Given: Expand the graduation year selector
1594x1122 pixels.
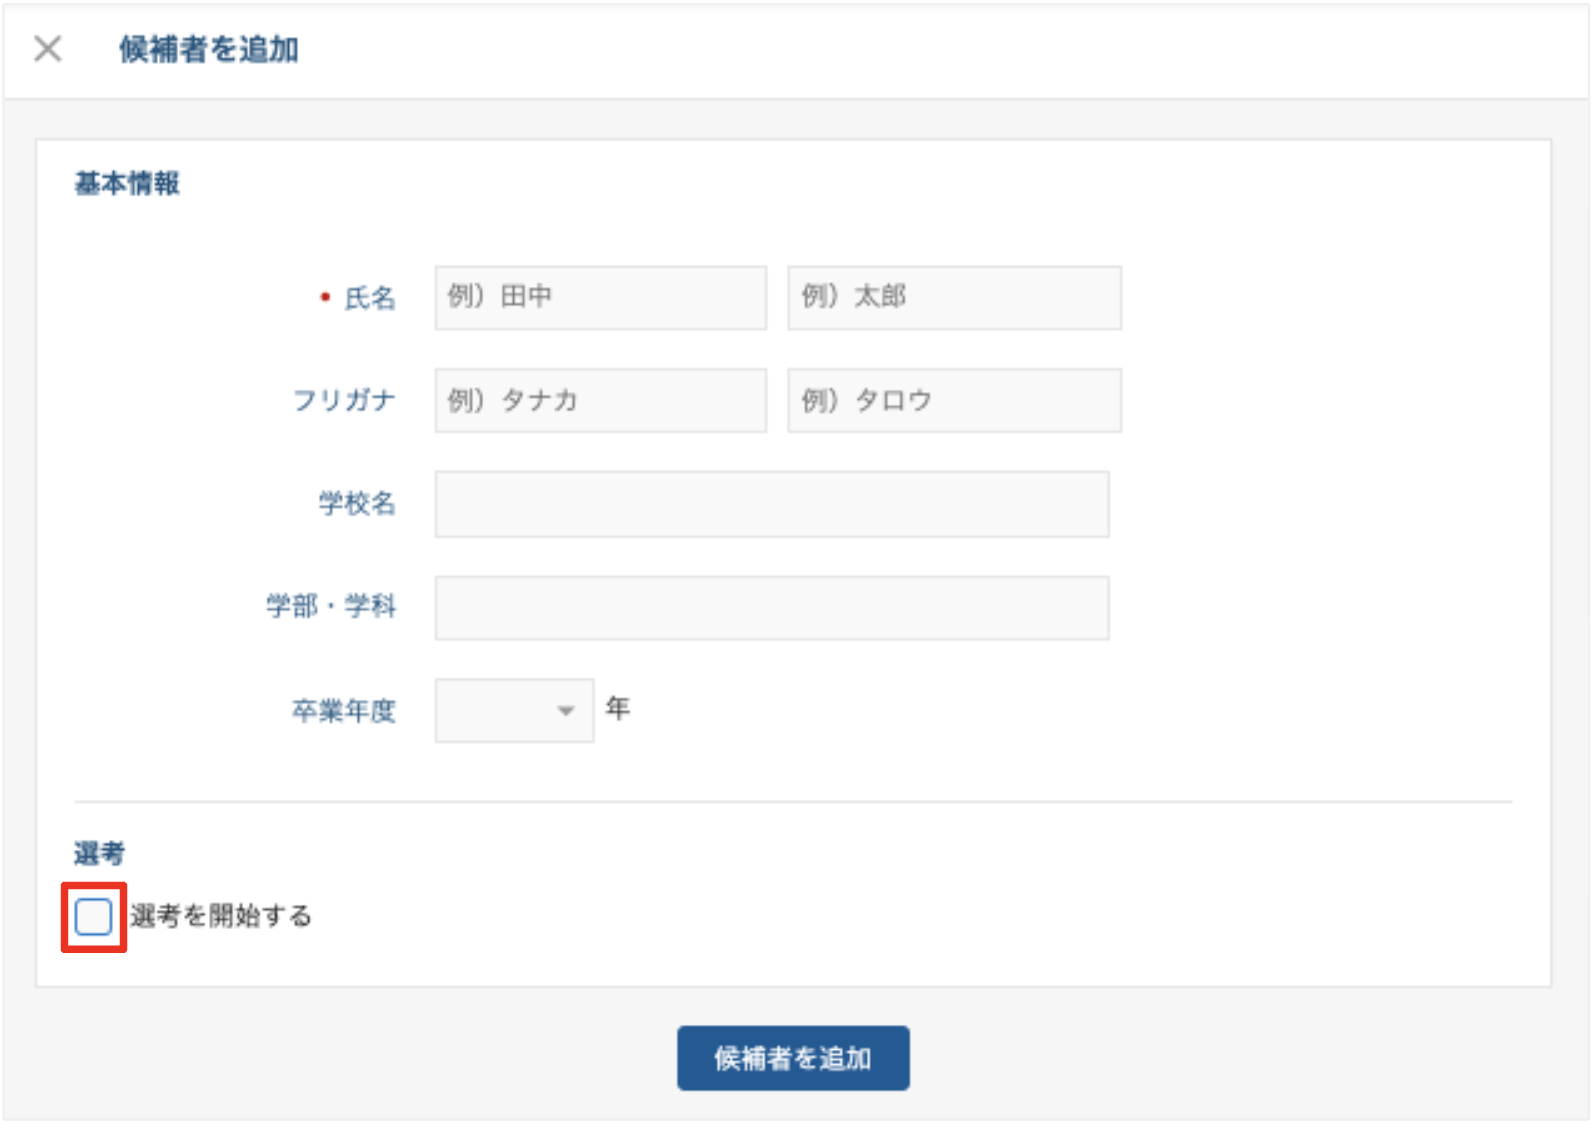Looking at the screenshot, I should click(513, 711).
